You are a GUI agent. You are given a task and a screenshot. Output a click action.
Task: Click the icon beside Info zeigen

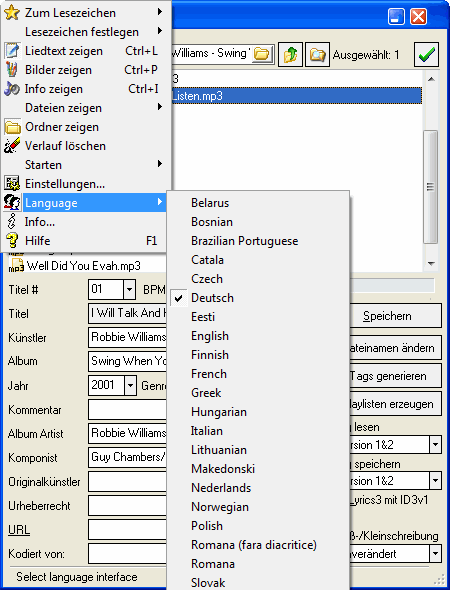click(12, 89)
